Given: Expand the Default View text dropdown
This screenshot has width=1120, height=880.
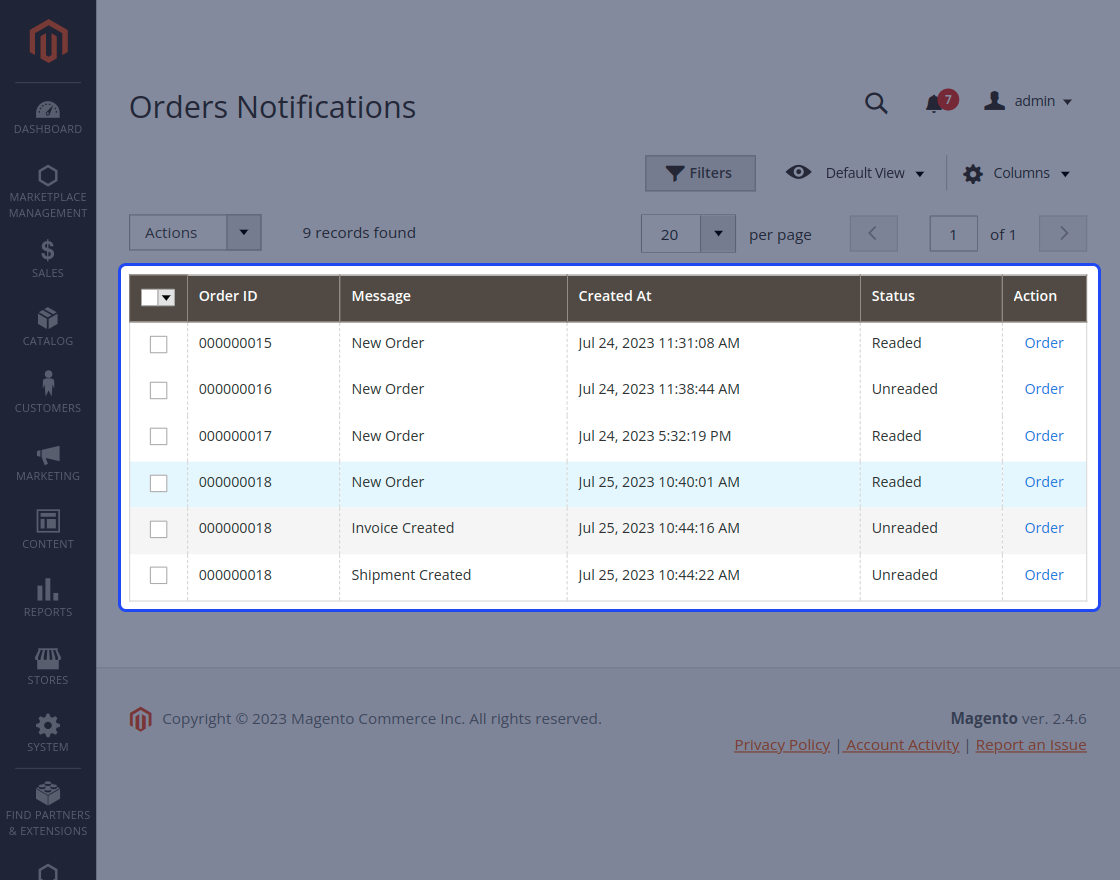Looking at the screenshot, I should 874,173.
